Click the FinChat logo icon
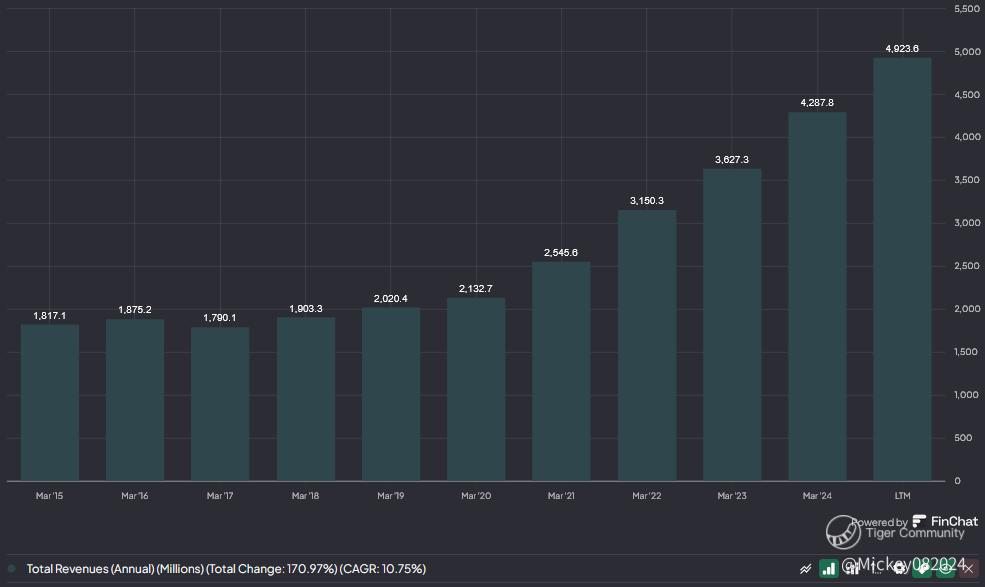The width and height of the screenshot is (985, 587). click(920, 521)
